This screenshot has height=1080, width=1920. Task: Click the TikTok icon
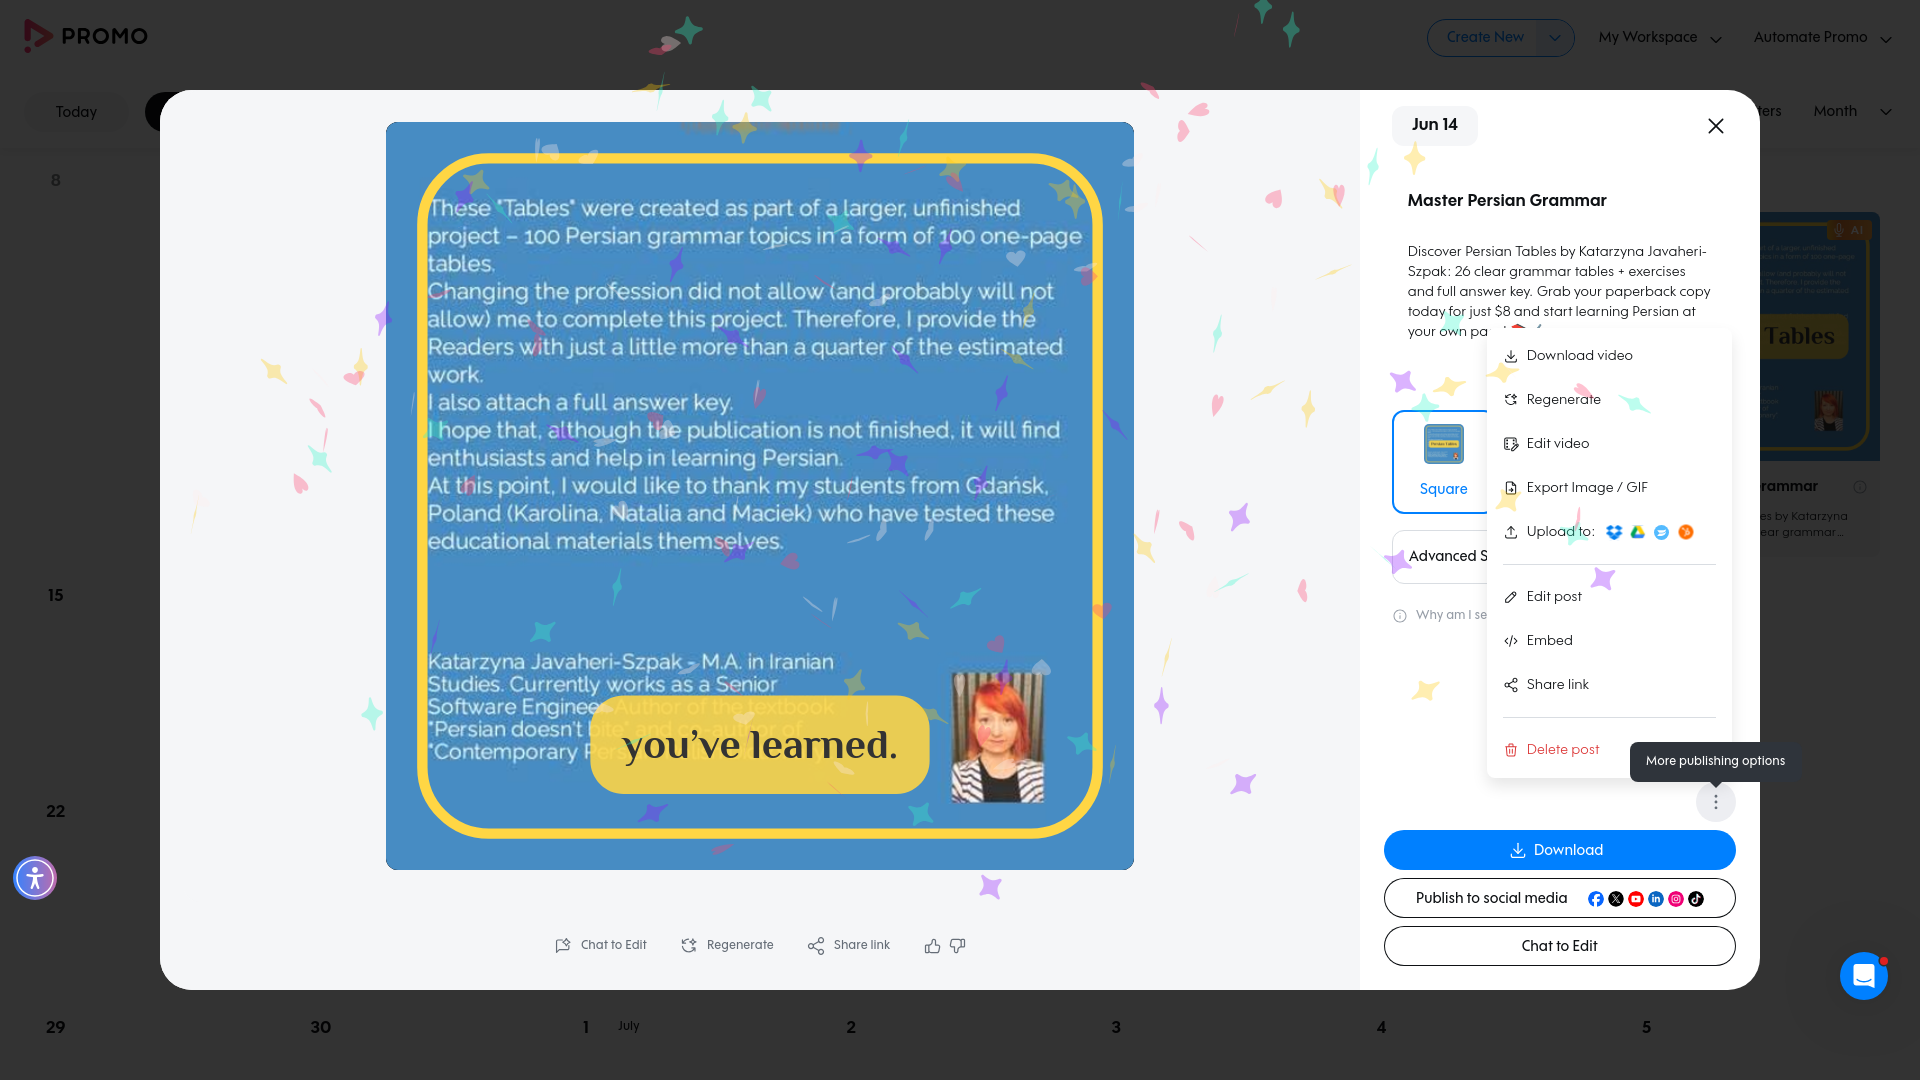pos(1696,899)
